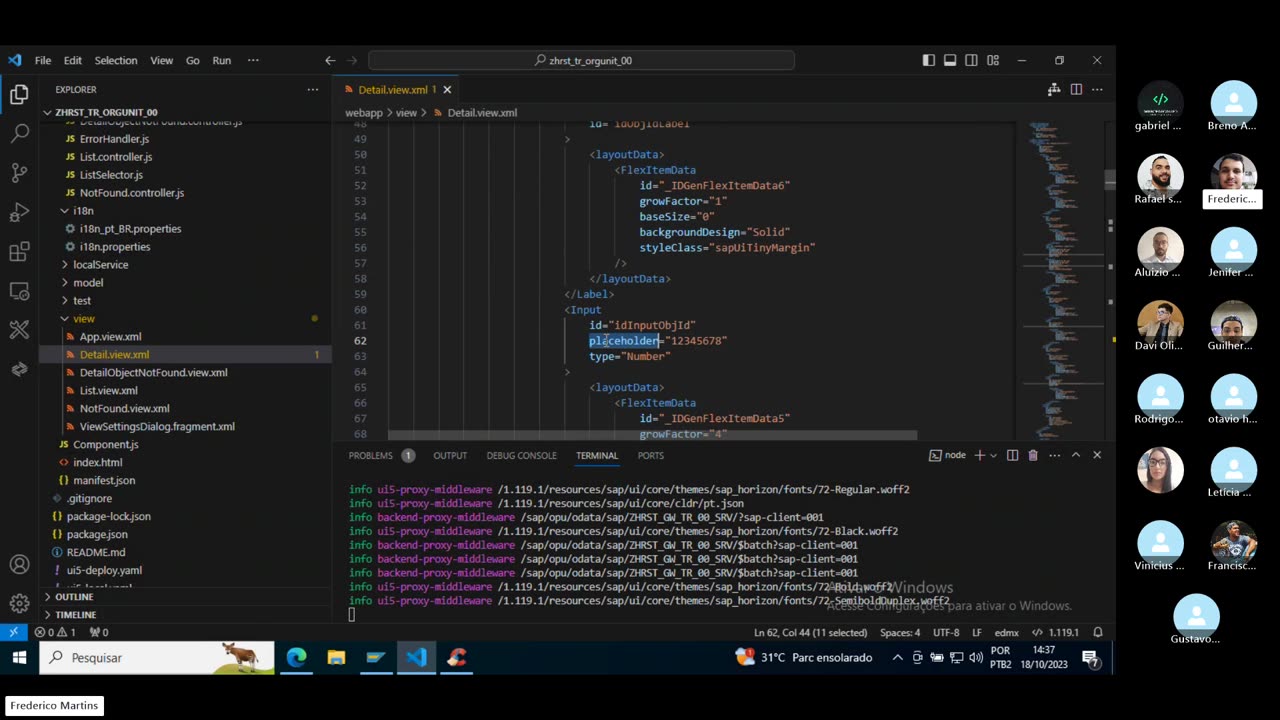Open the Windows Start menu

[18, 657]
